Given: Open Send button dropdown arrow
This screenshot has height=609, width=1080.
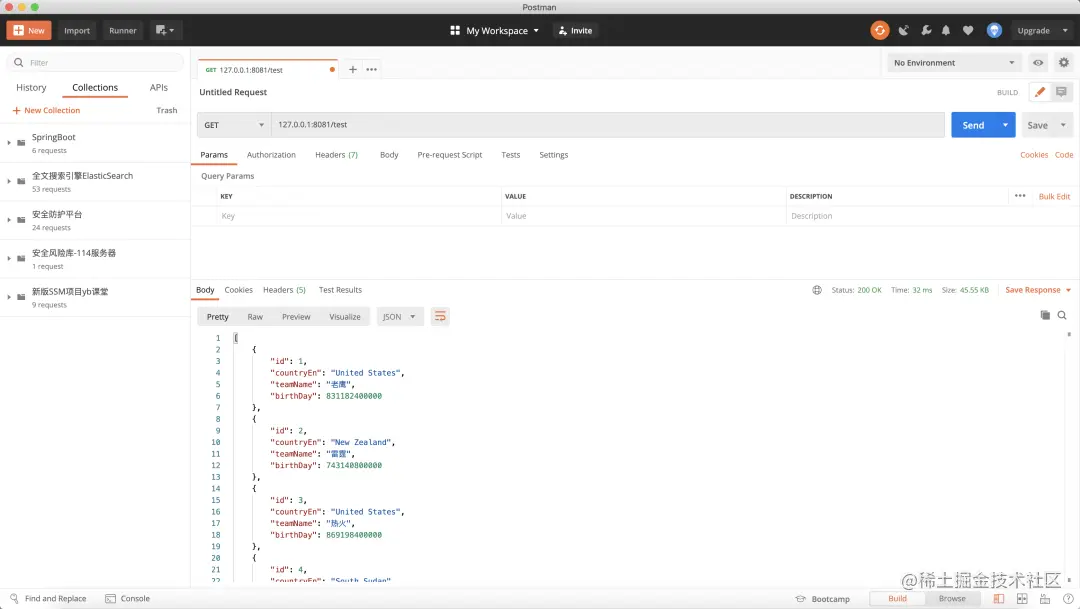Looking at the screenshot, I should tap(1006, 125).
